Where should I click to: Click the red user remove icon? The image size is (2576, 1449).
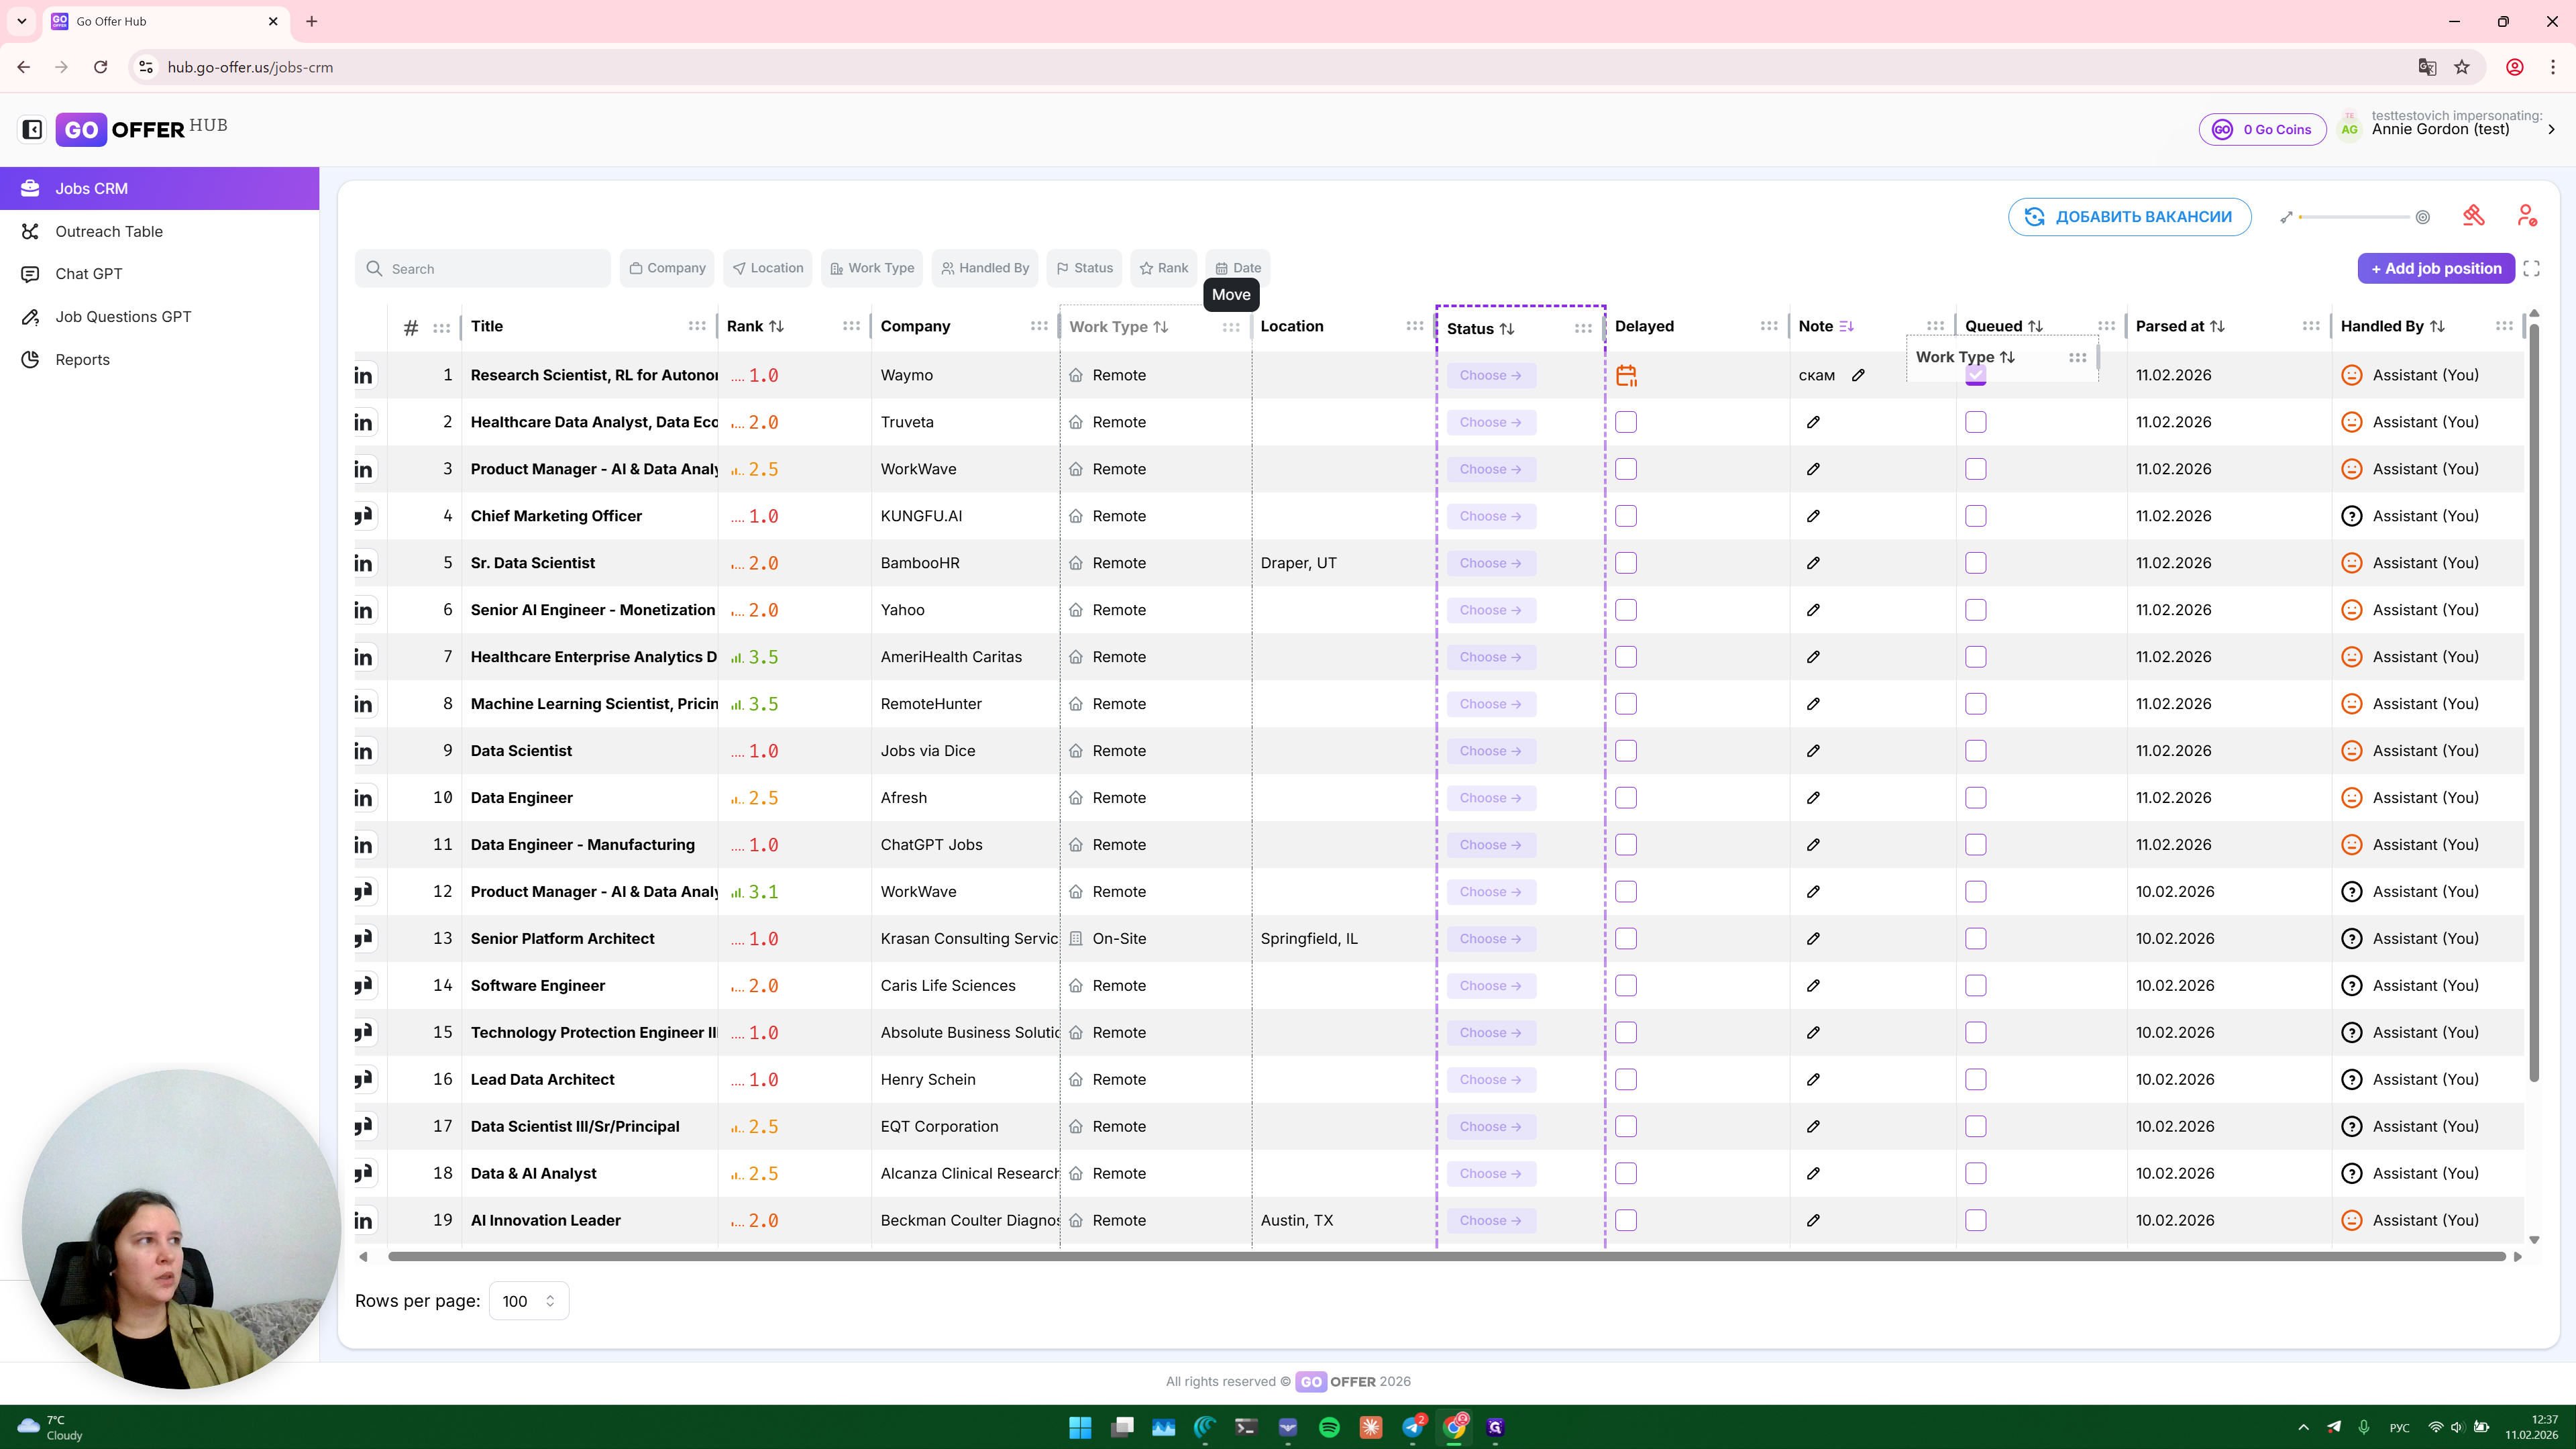point(2526,216)
